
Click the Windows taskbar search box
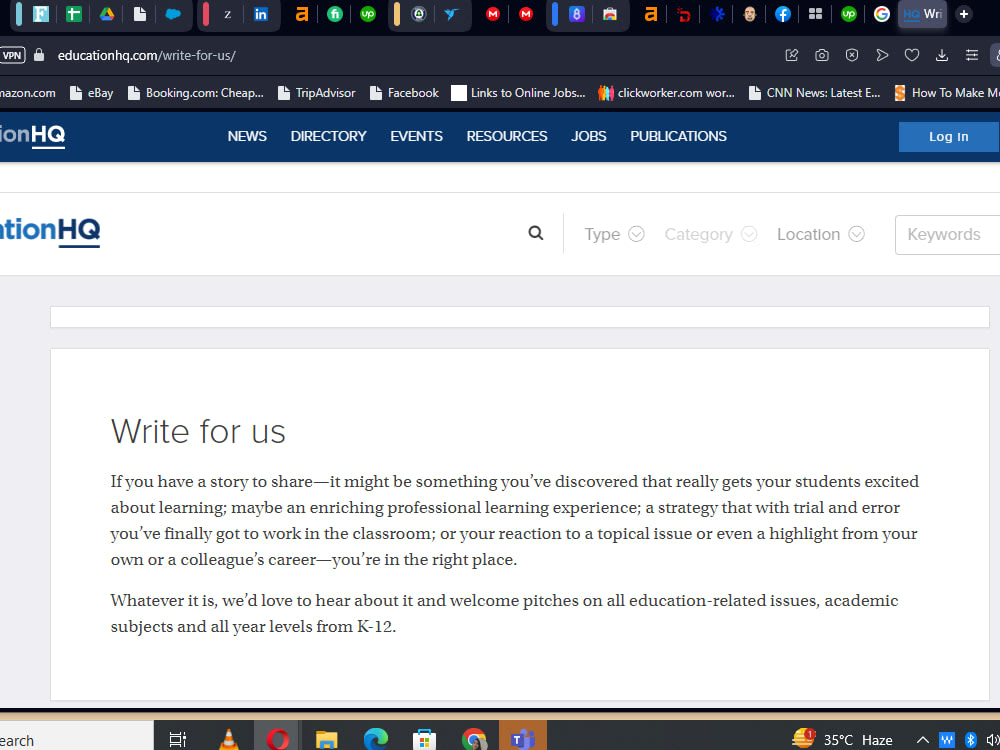click(x=77, y=737)
